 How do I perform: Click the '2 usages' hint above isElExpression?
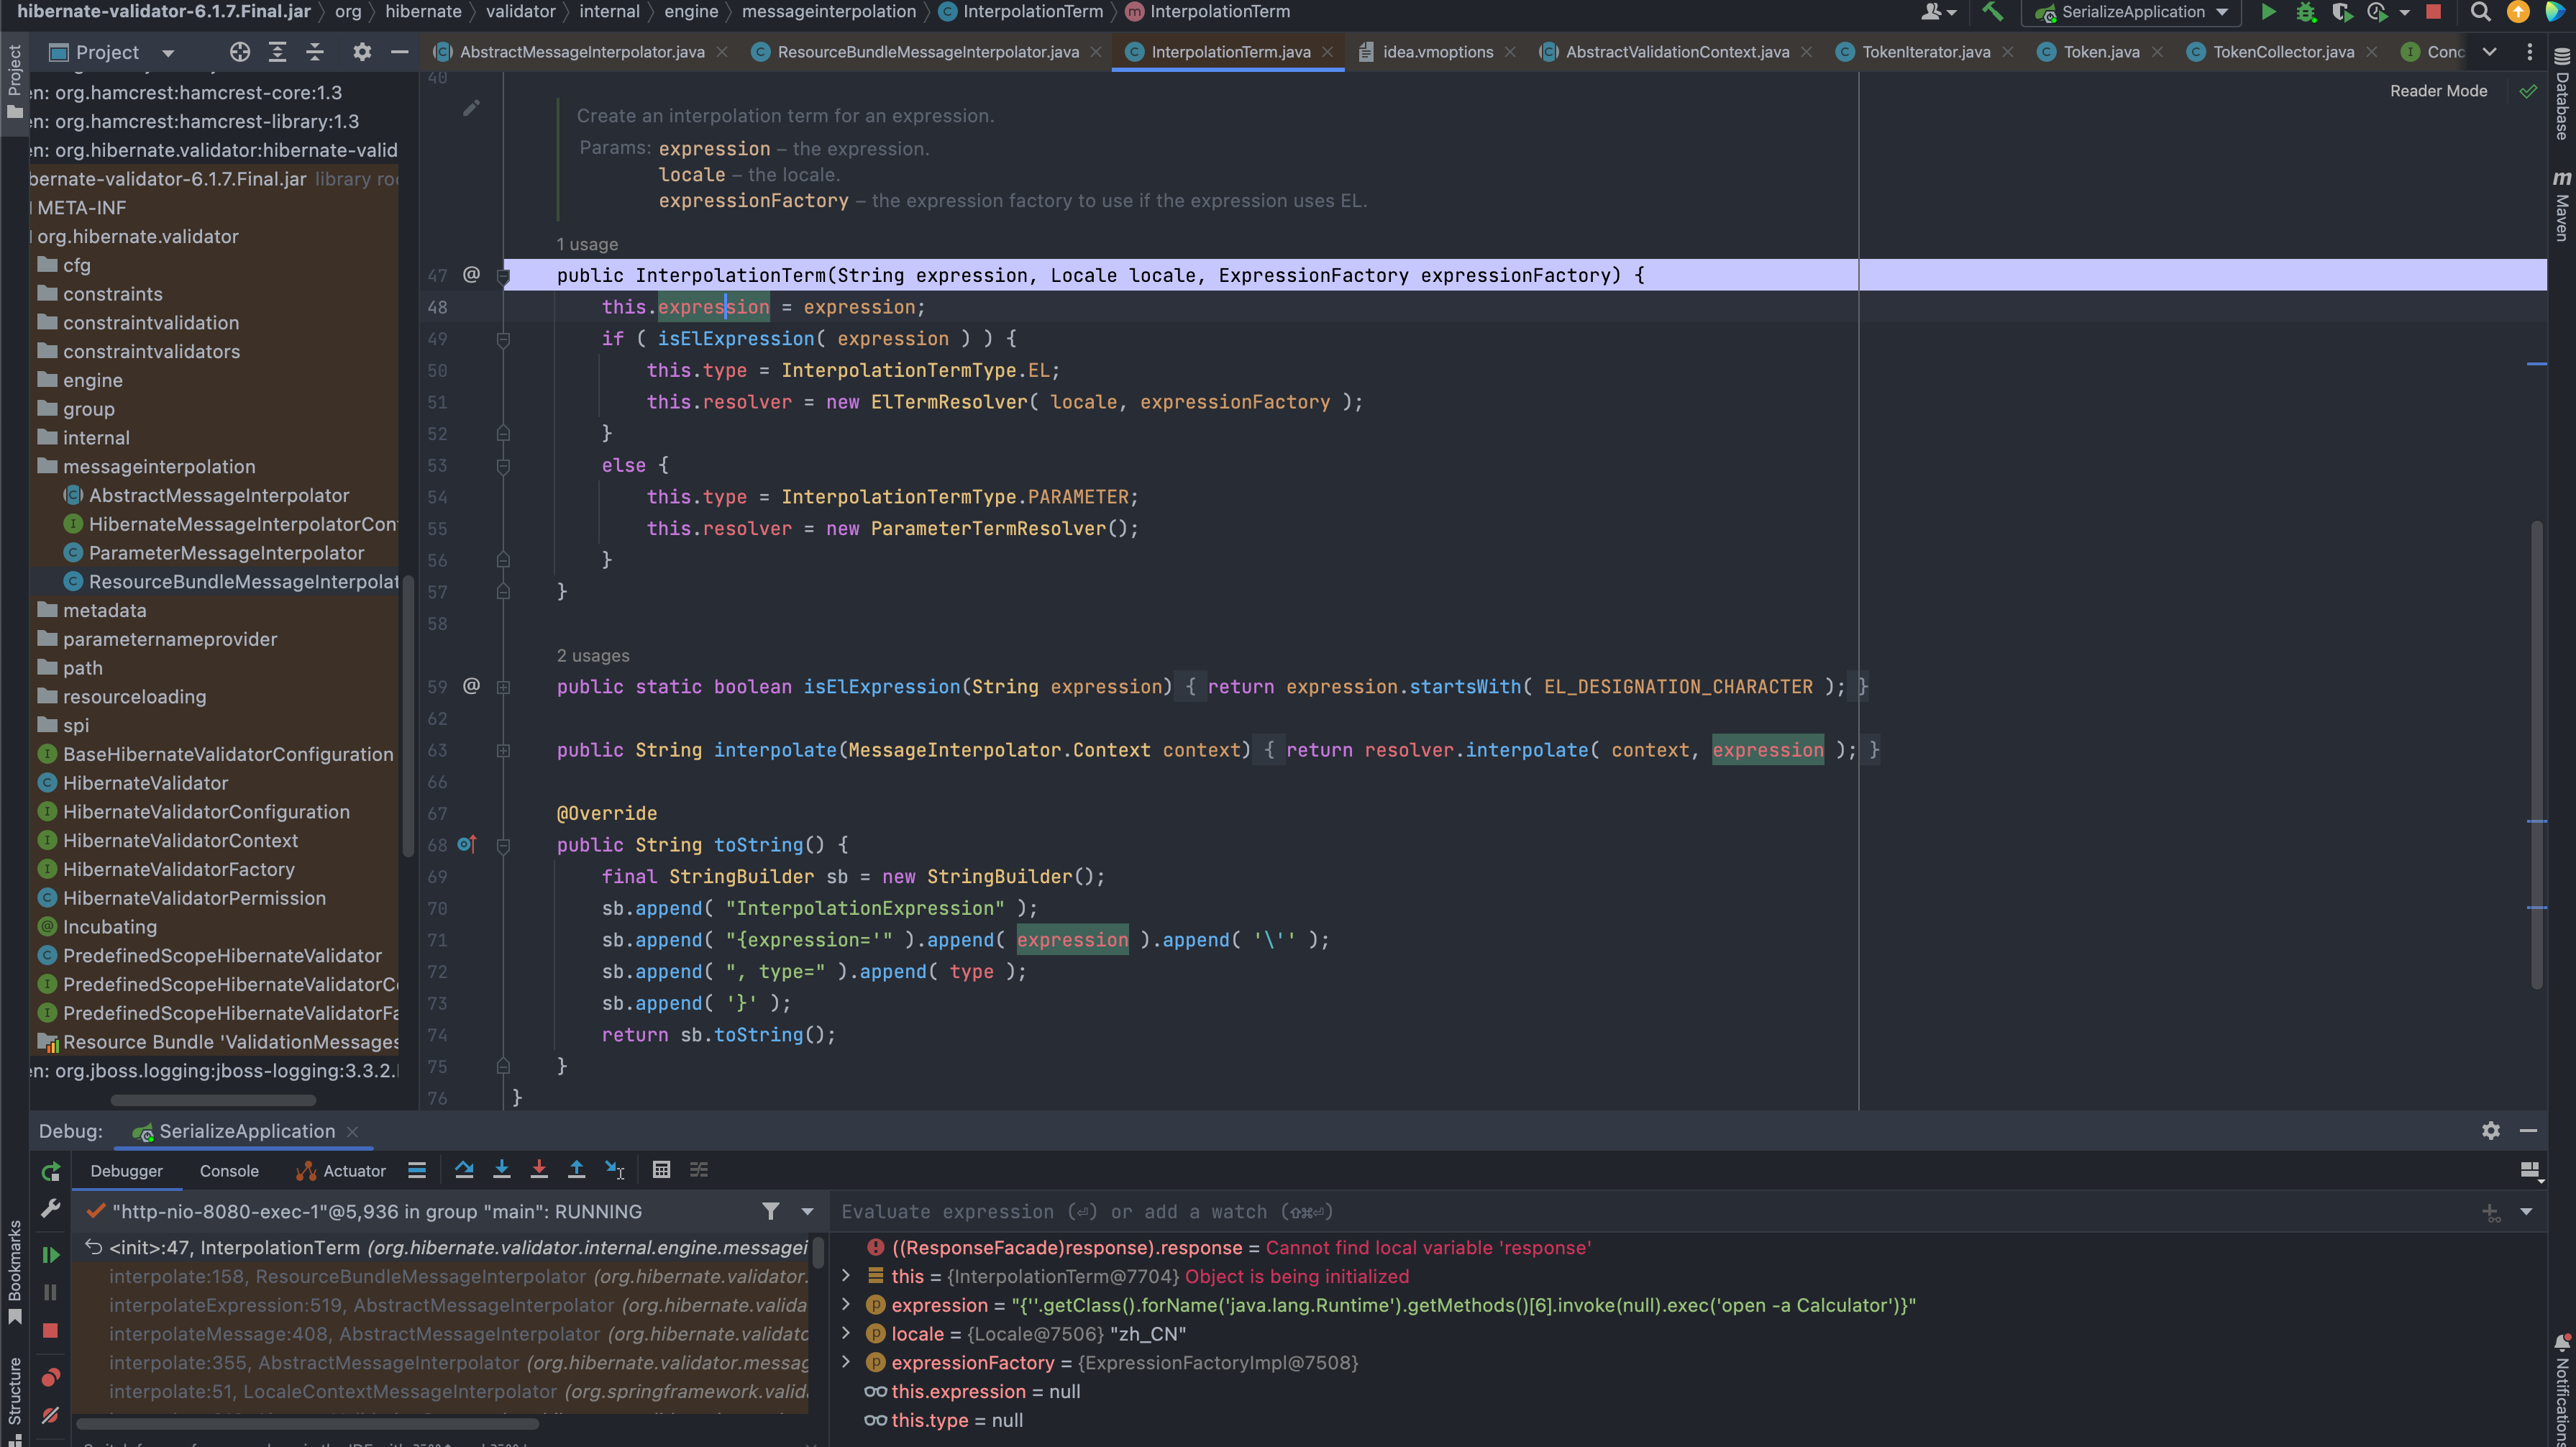coord(593,655)
